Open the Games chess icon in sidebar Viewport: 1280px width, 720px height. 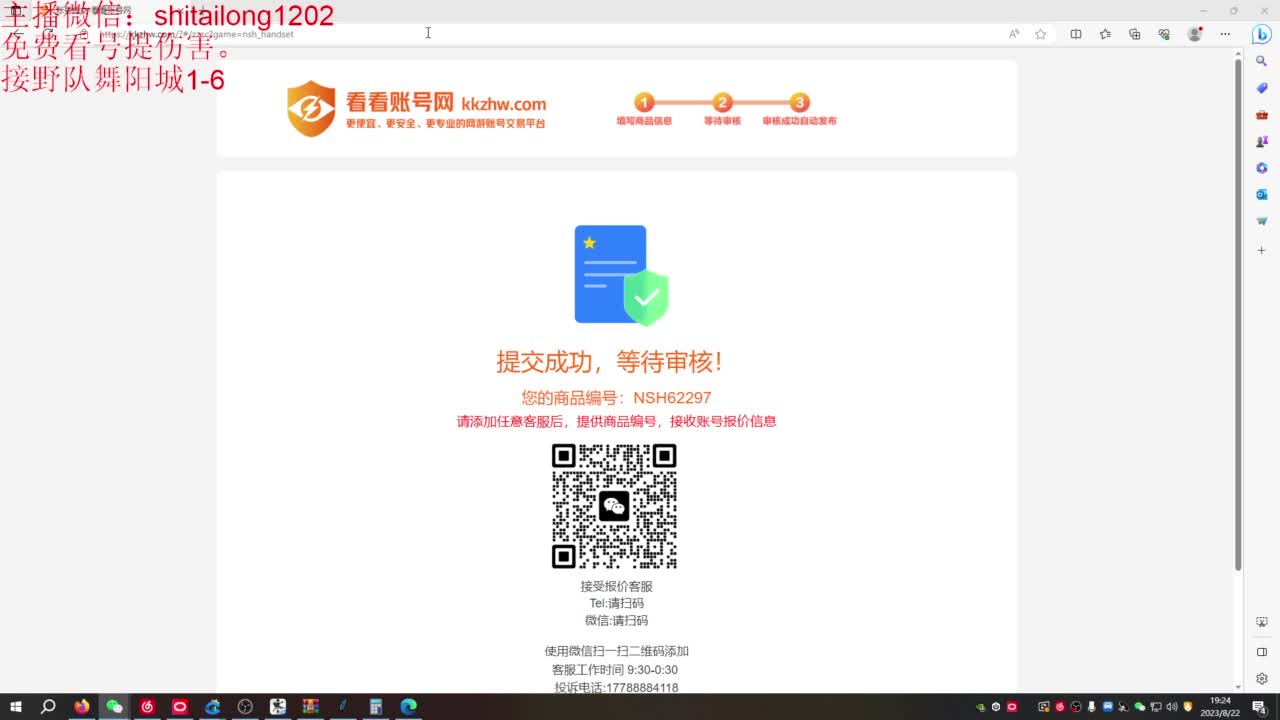pos(1262,141)
